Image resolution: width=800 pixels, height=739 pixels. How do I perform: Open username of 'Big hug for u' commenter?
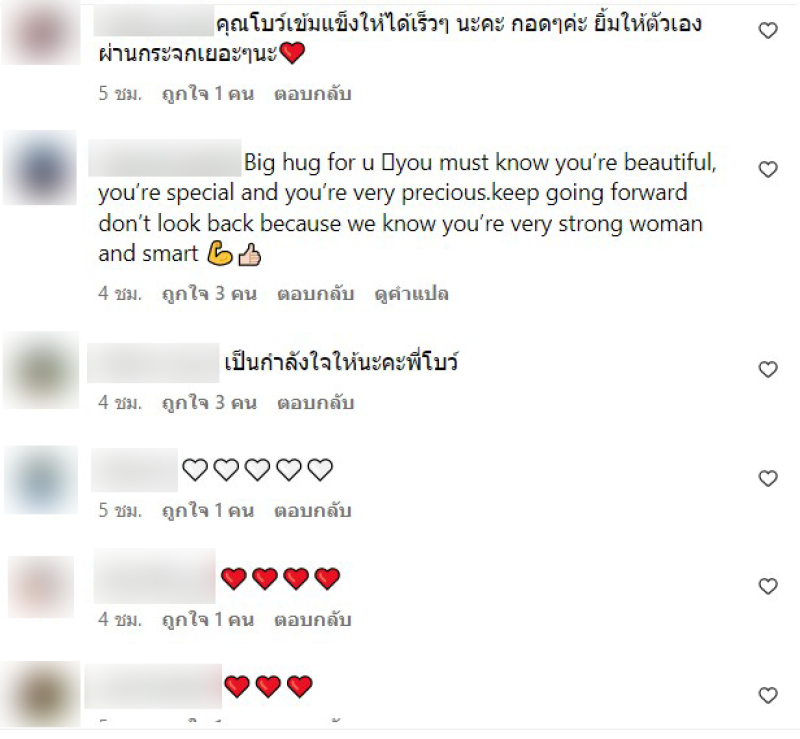coord(165,158)
